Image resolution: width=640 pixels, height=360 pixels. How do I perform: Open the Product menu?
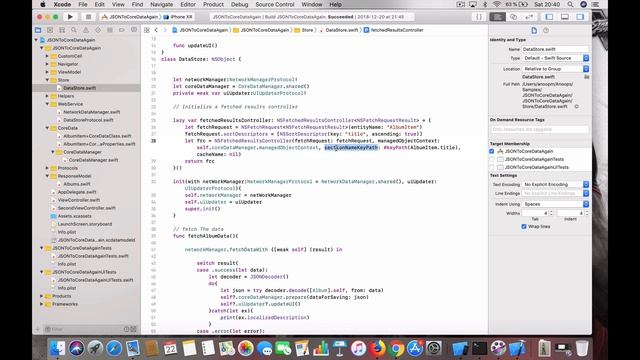213,4
